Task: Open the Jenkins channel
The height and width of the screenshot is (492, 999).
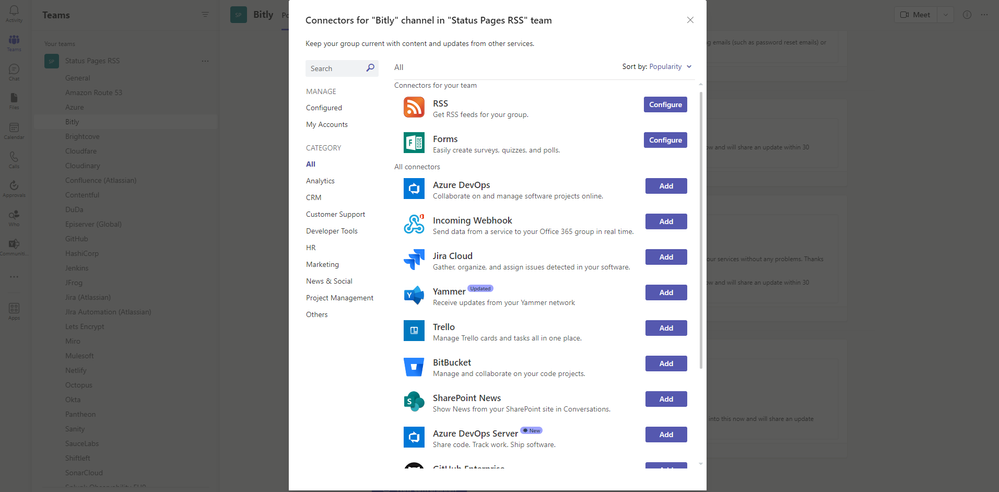Action: (x=76, y=268)
